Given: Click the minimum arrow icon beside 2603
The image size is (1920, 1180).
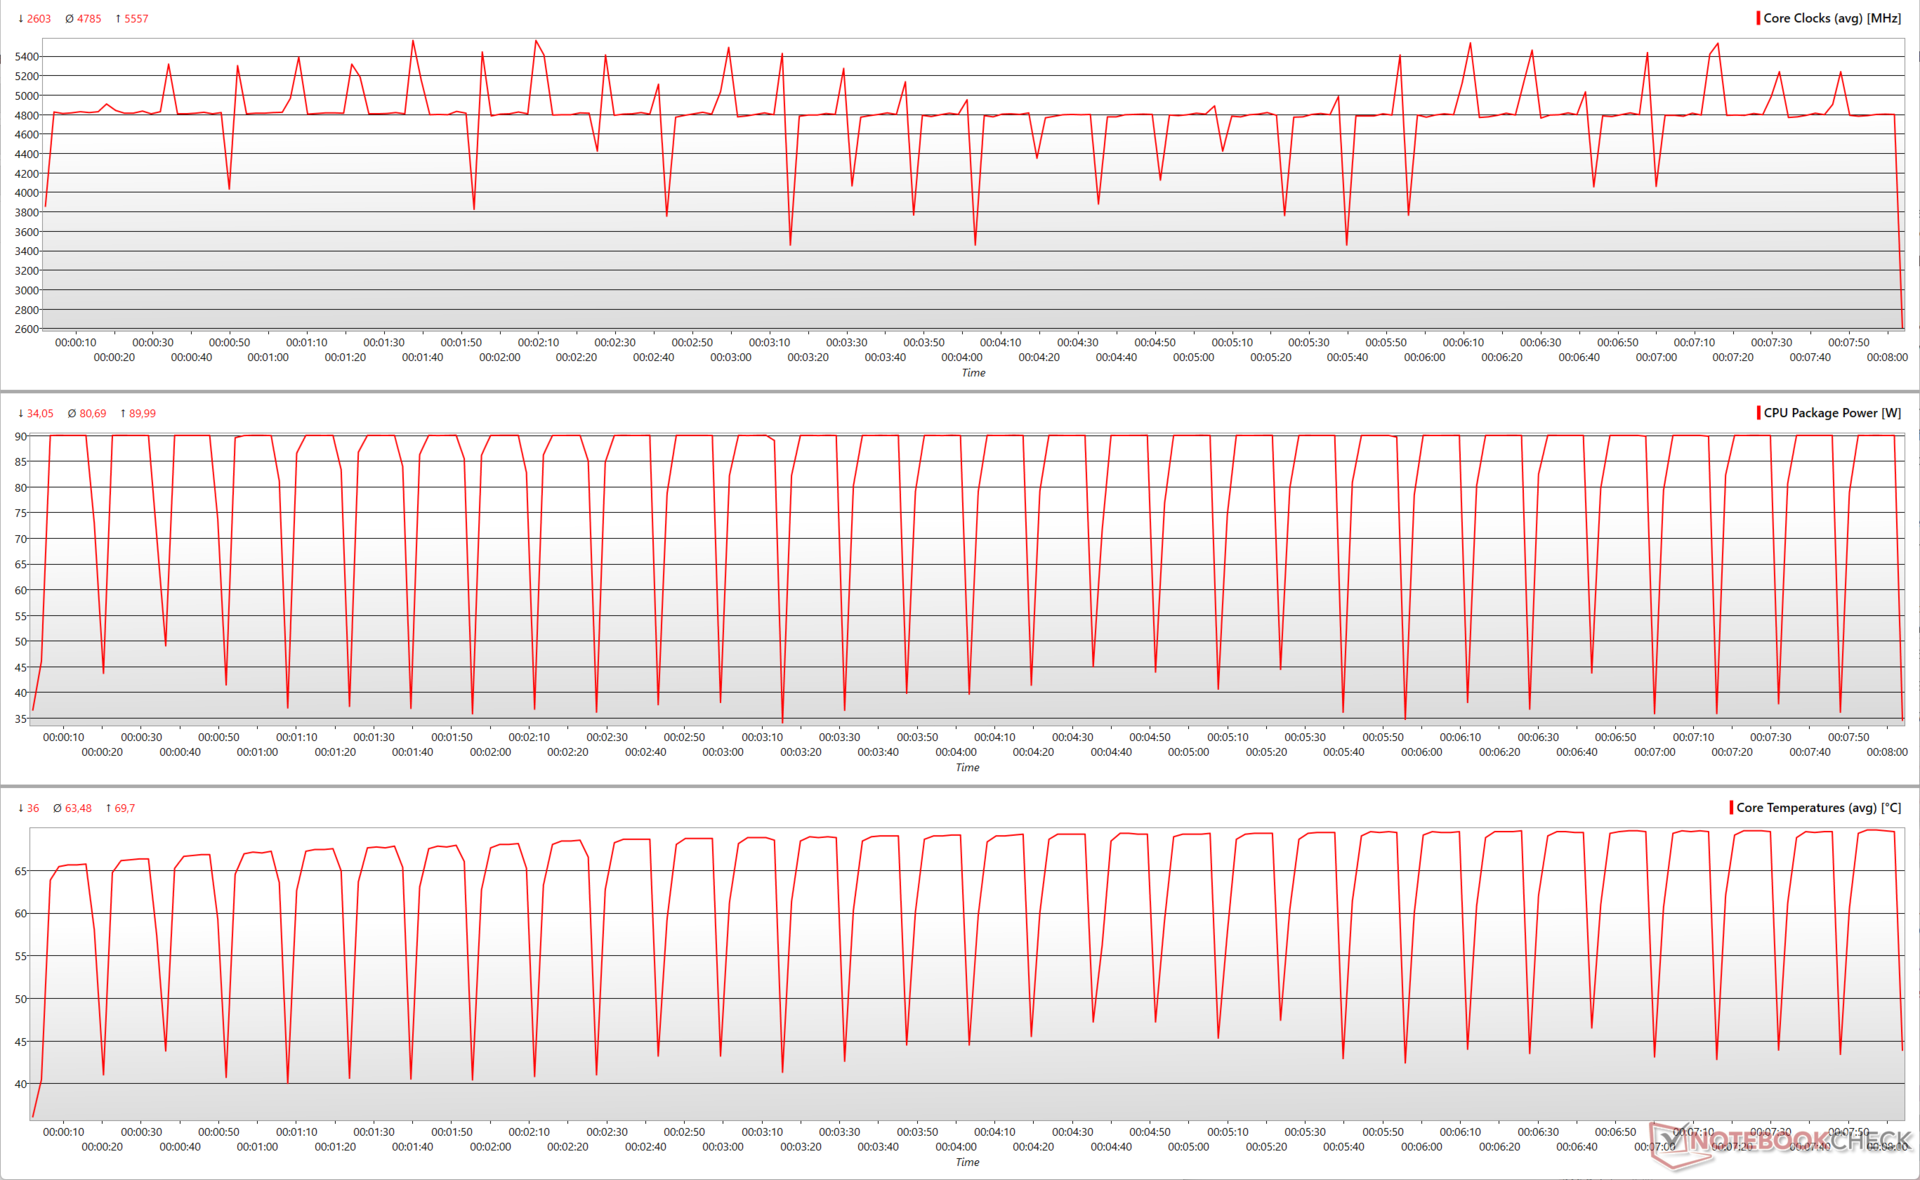Looking at the screenshot, I should point(21,19).
